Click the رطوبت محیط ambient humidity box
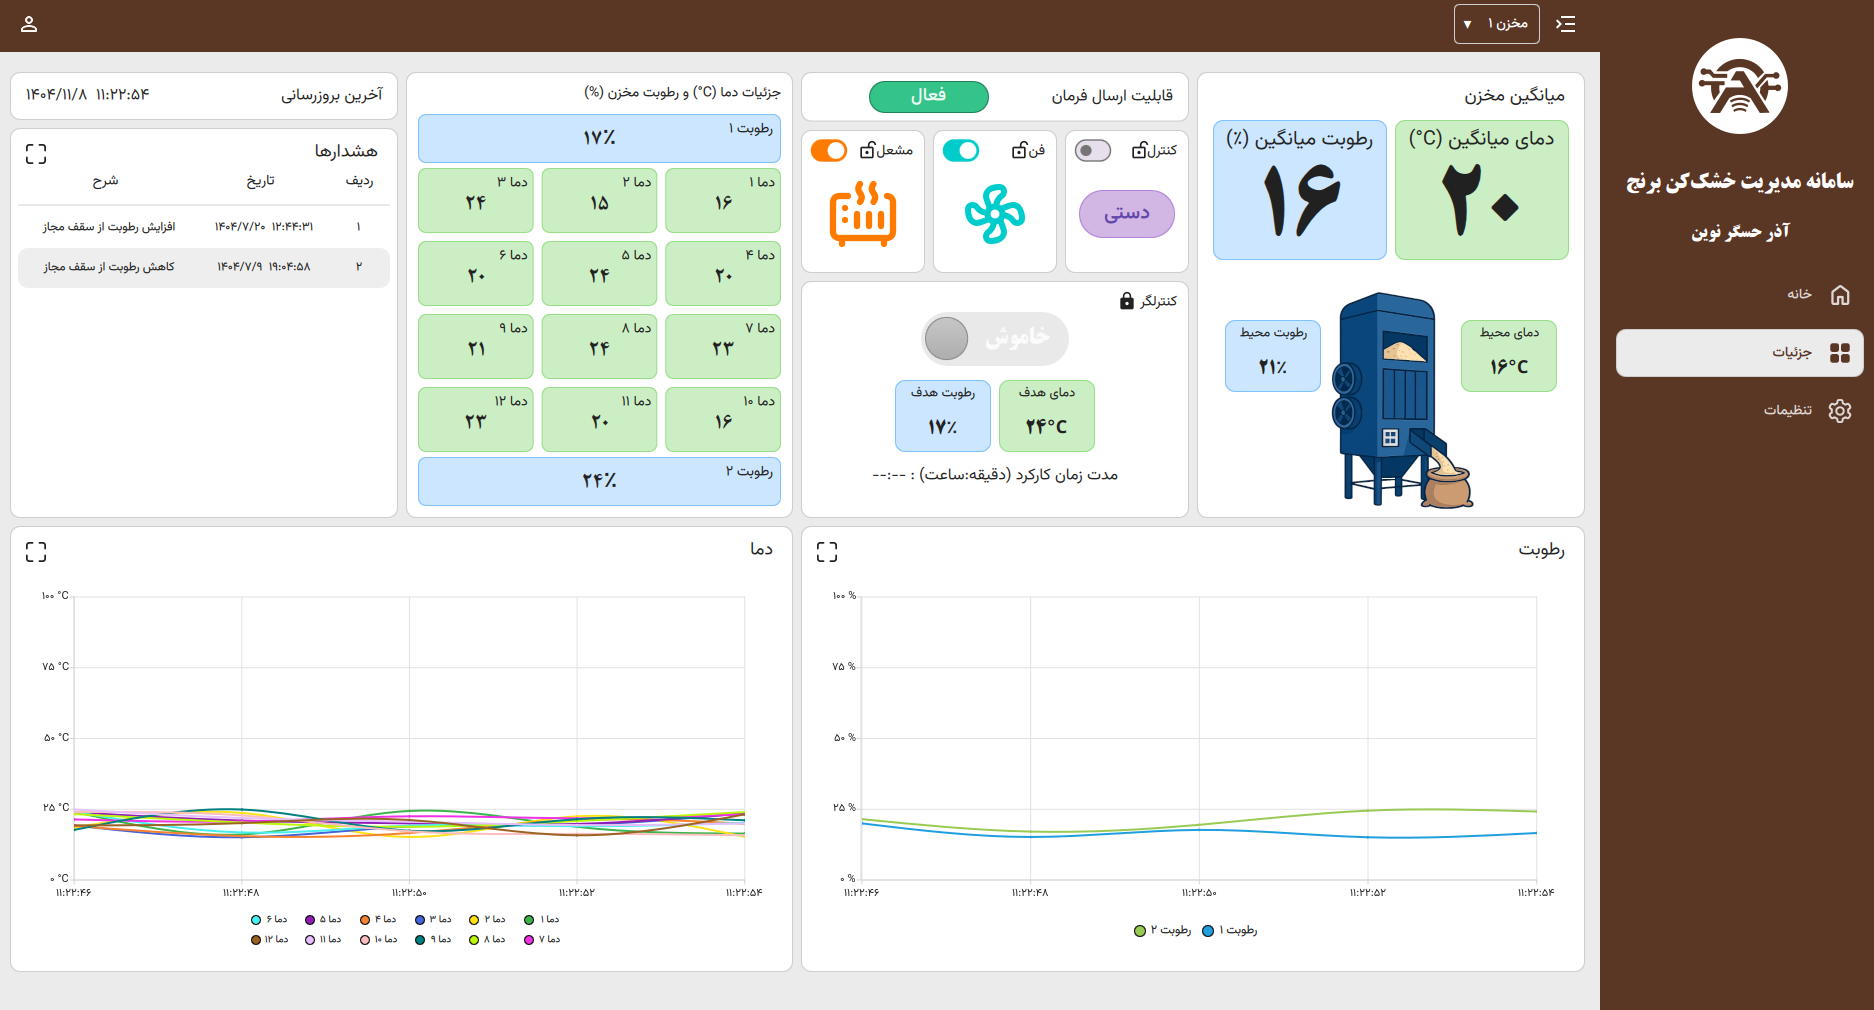The width and height of the screenshot is (1874, 1010). coord(1272,355)
